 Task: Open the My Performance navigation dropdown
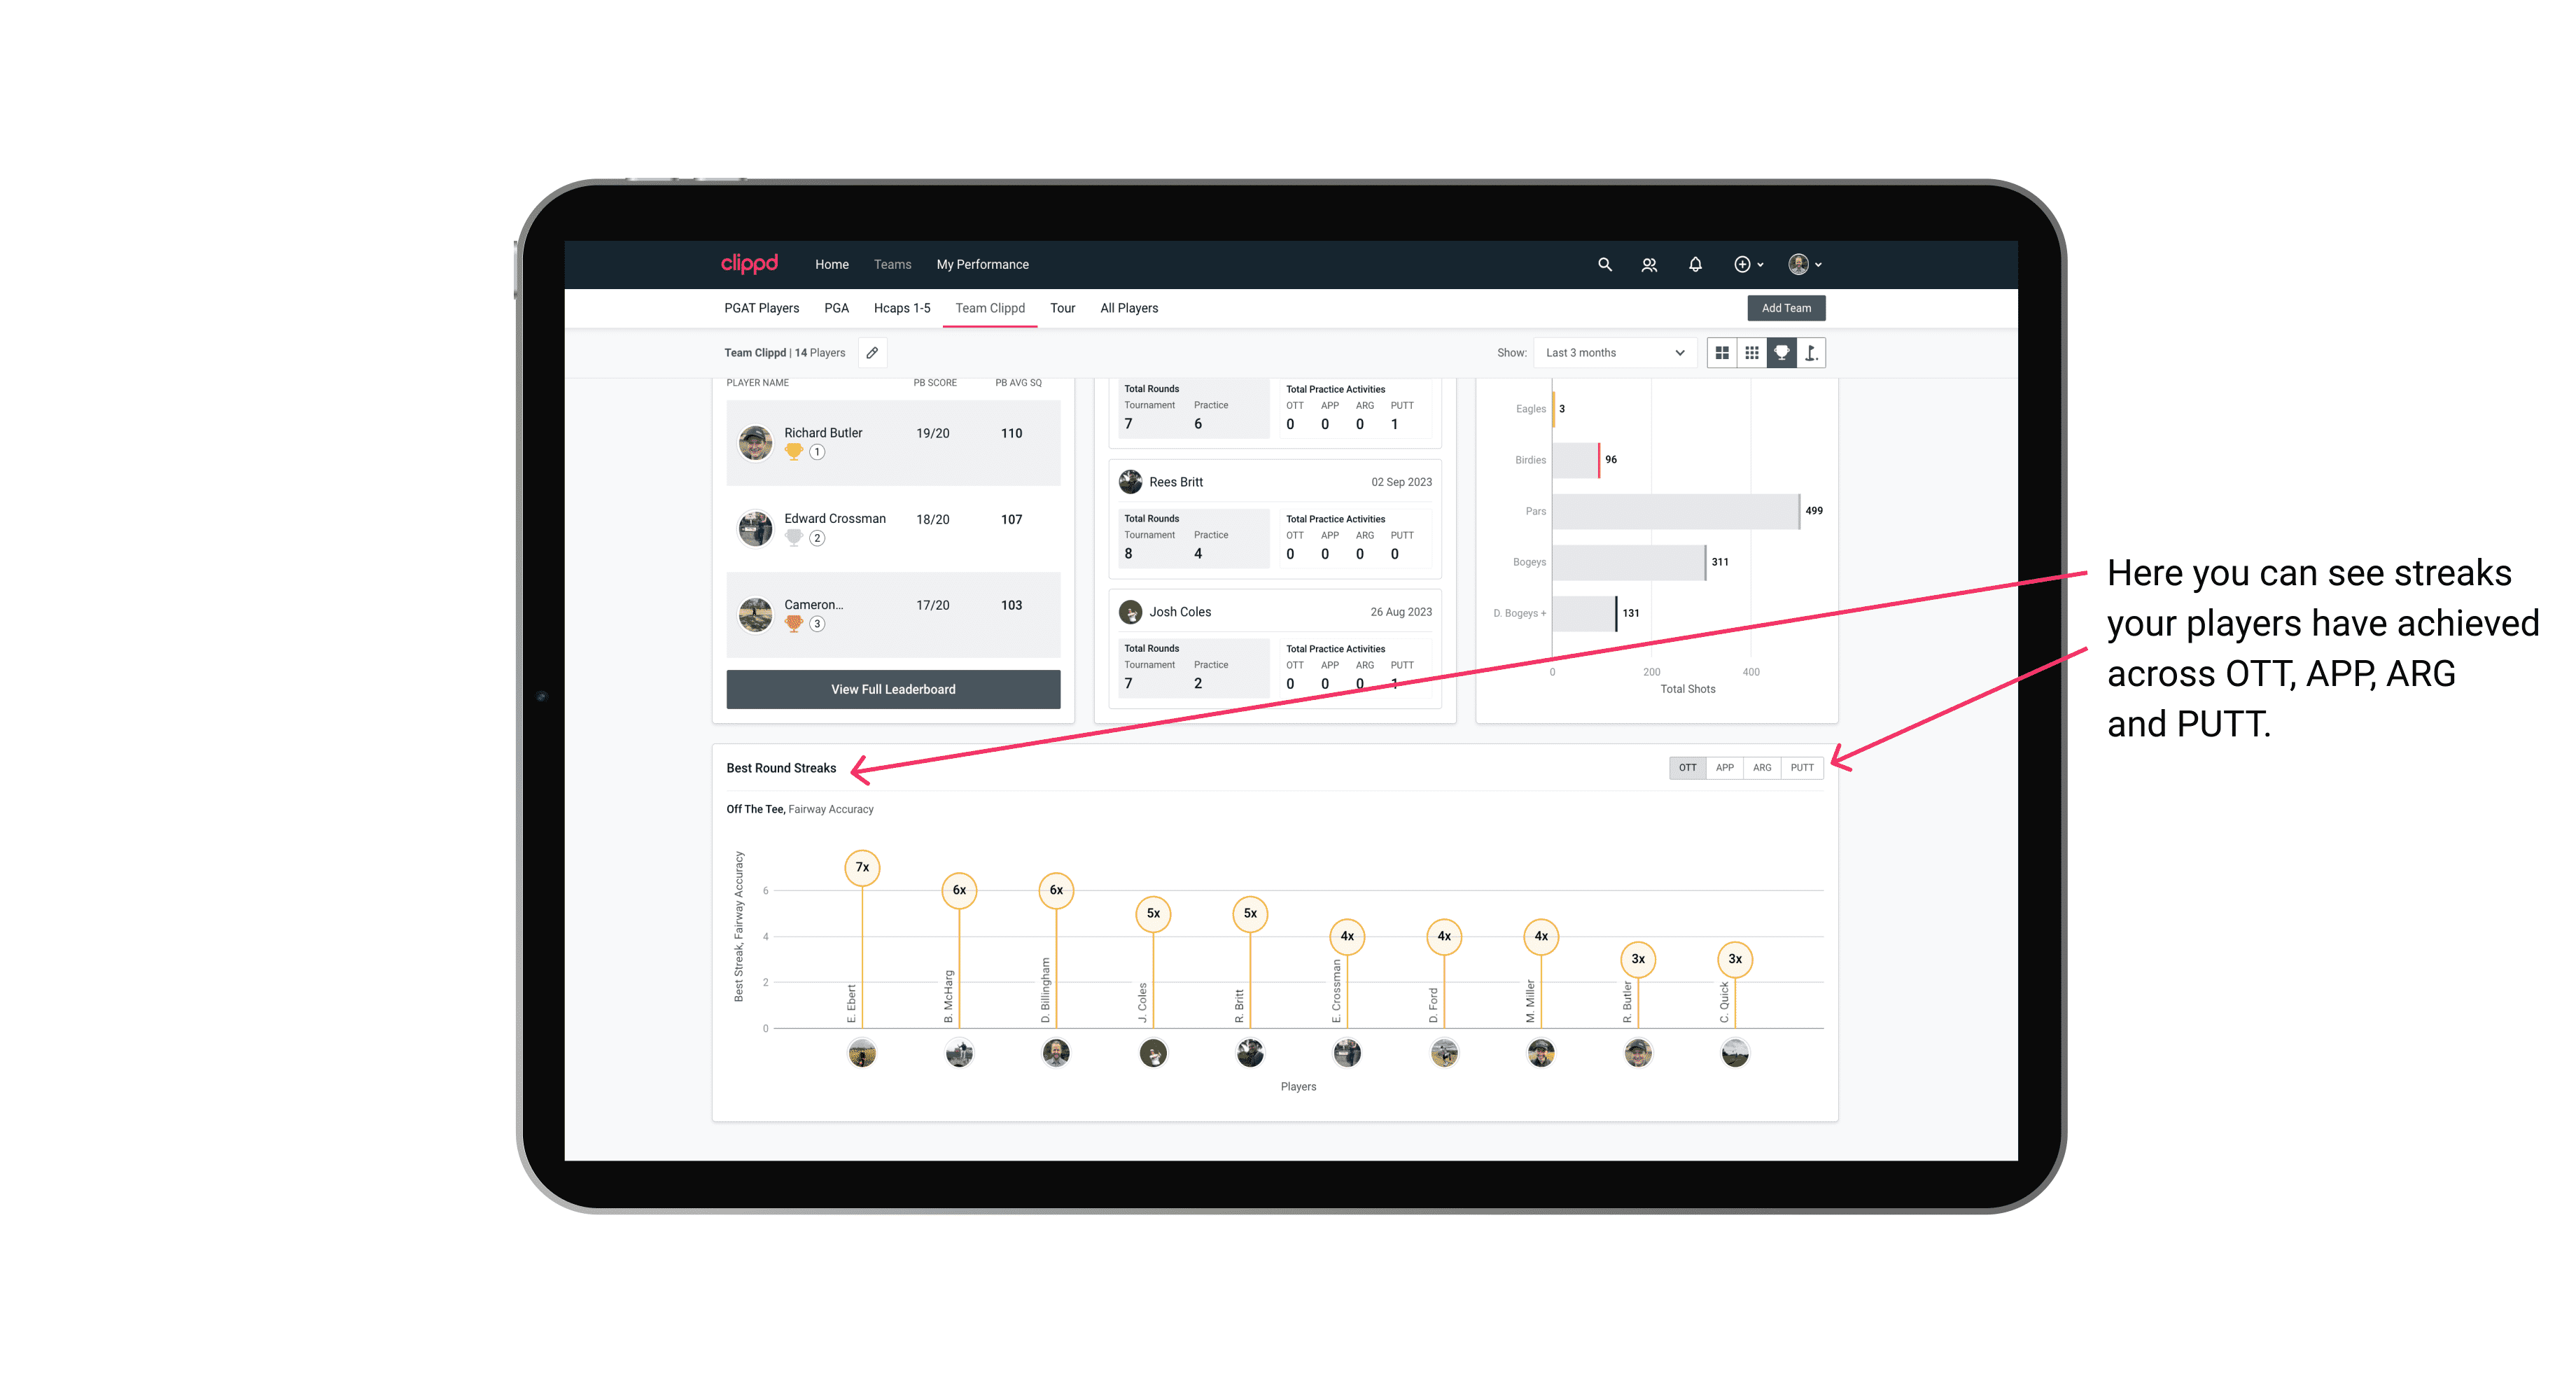pos(983,265)
